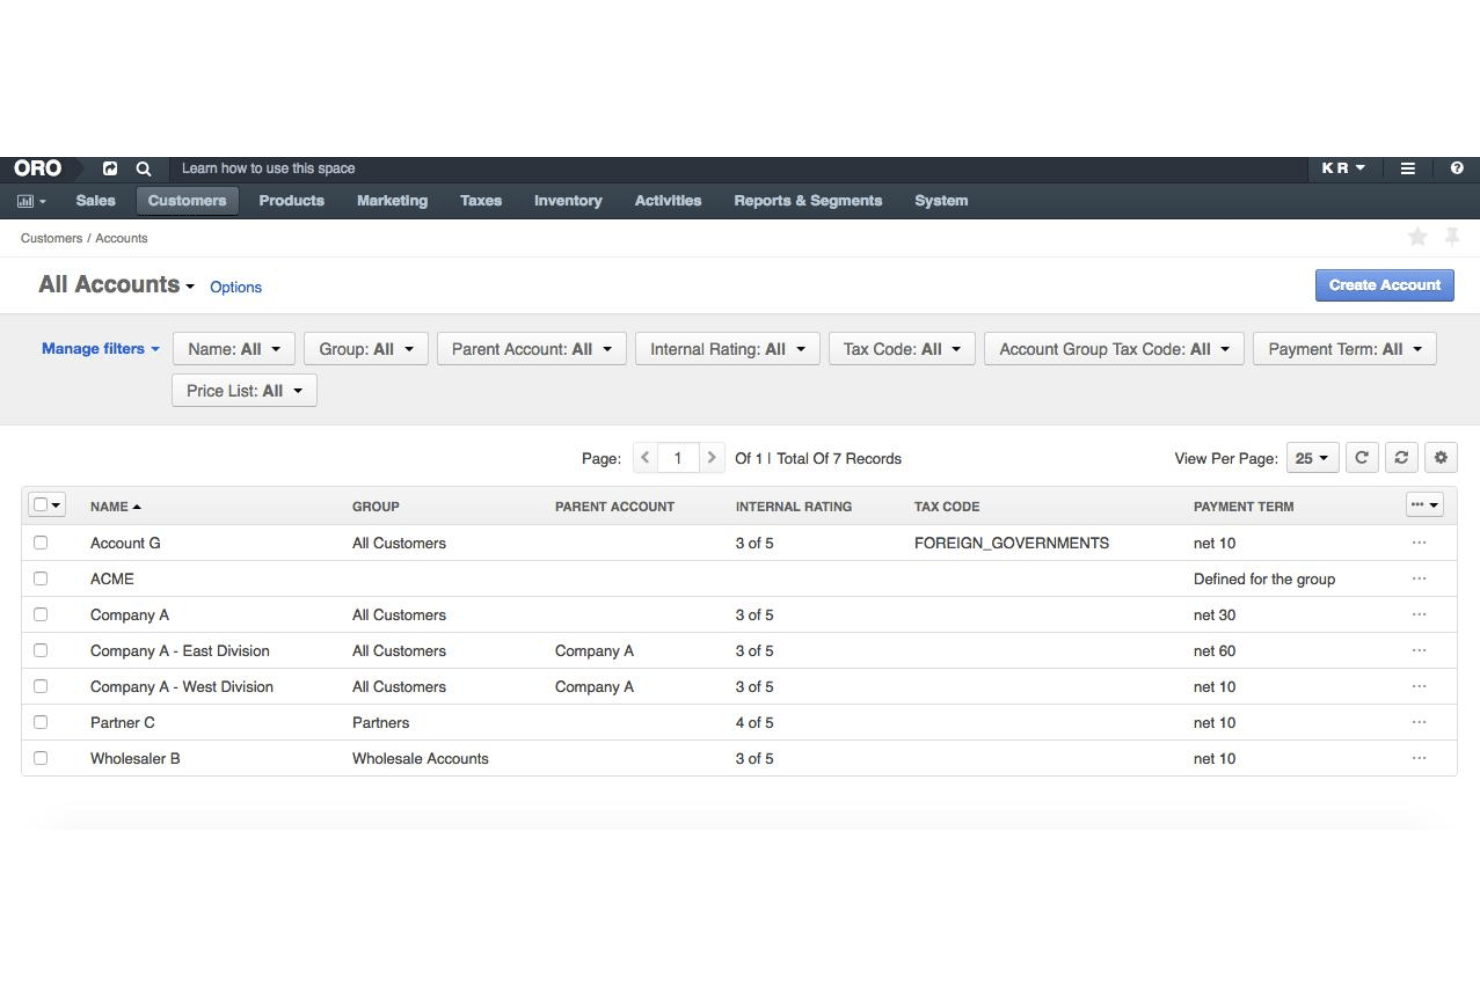The height and width of the screenshot is (987, 1480).
Task: Open the KR user menu
Action: [1343, 168]
